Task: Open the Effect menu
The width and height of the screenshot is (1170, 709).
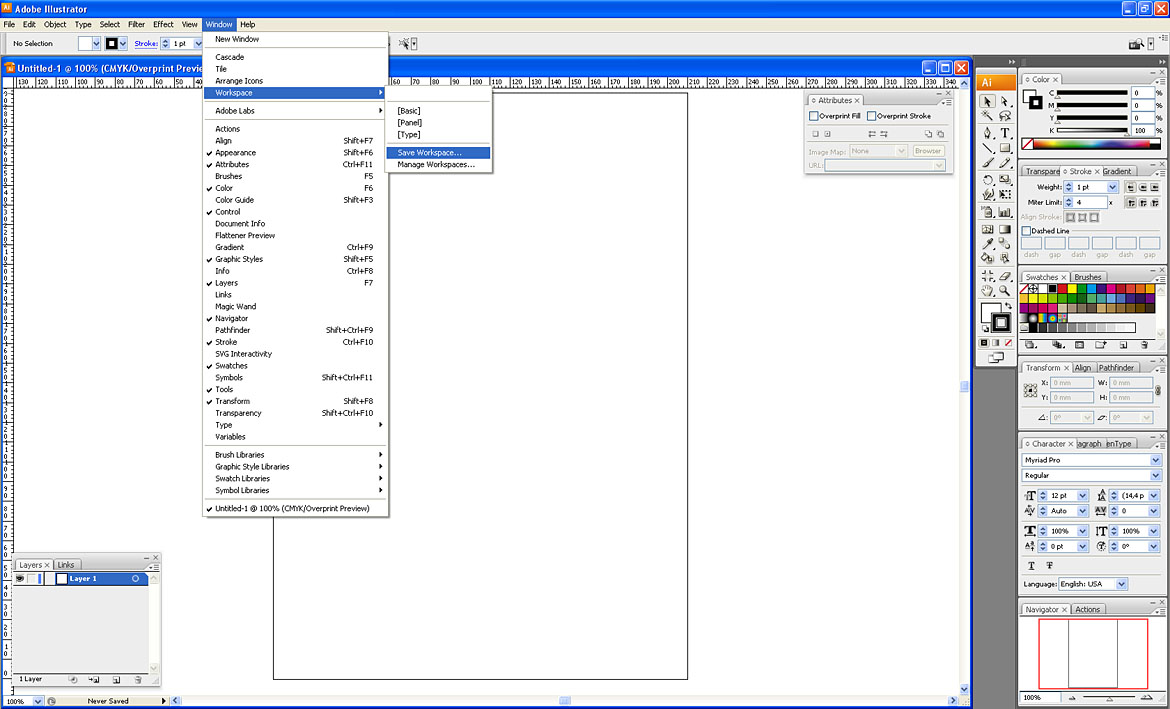Action: coord(163,24)
